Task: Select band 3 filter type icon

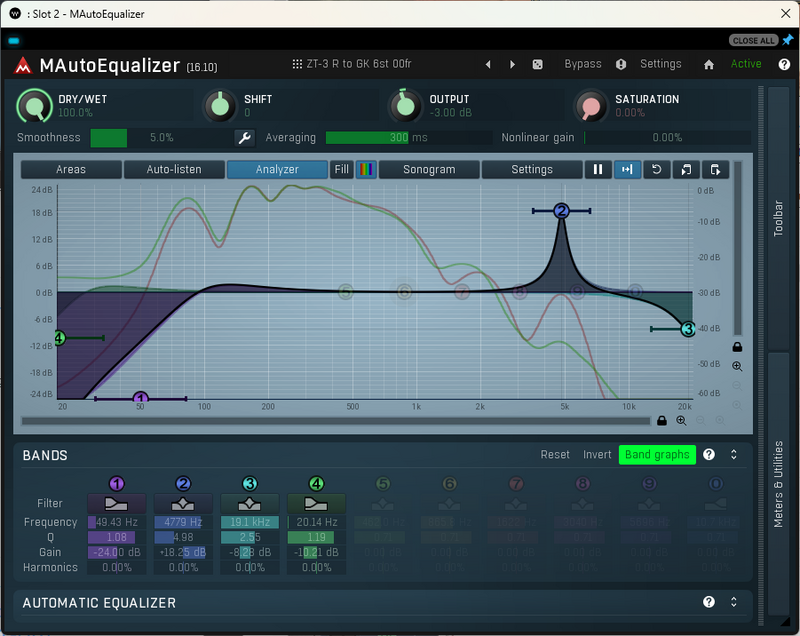Action: tap(249, 504)
